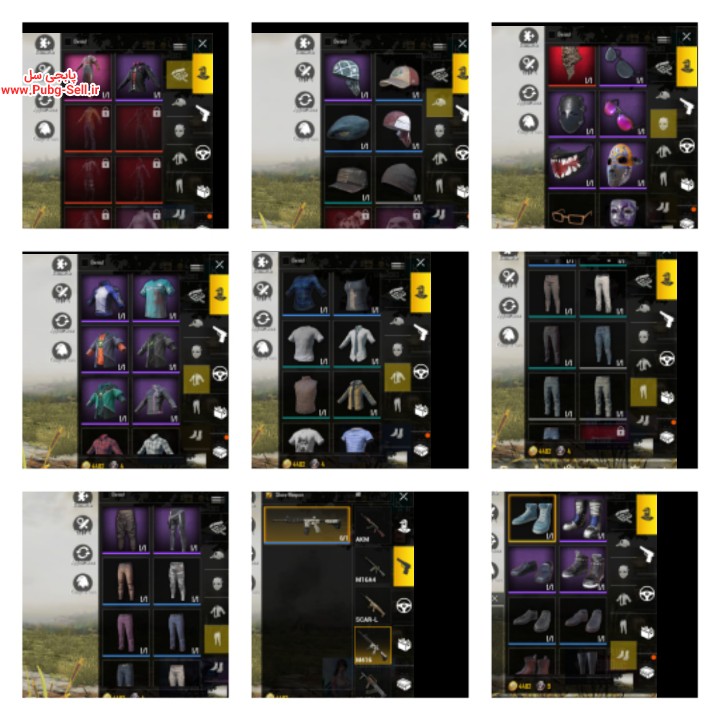720x720 pixels.
Task: Pick the AKM weapon entry
Action: (371, 527)
